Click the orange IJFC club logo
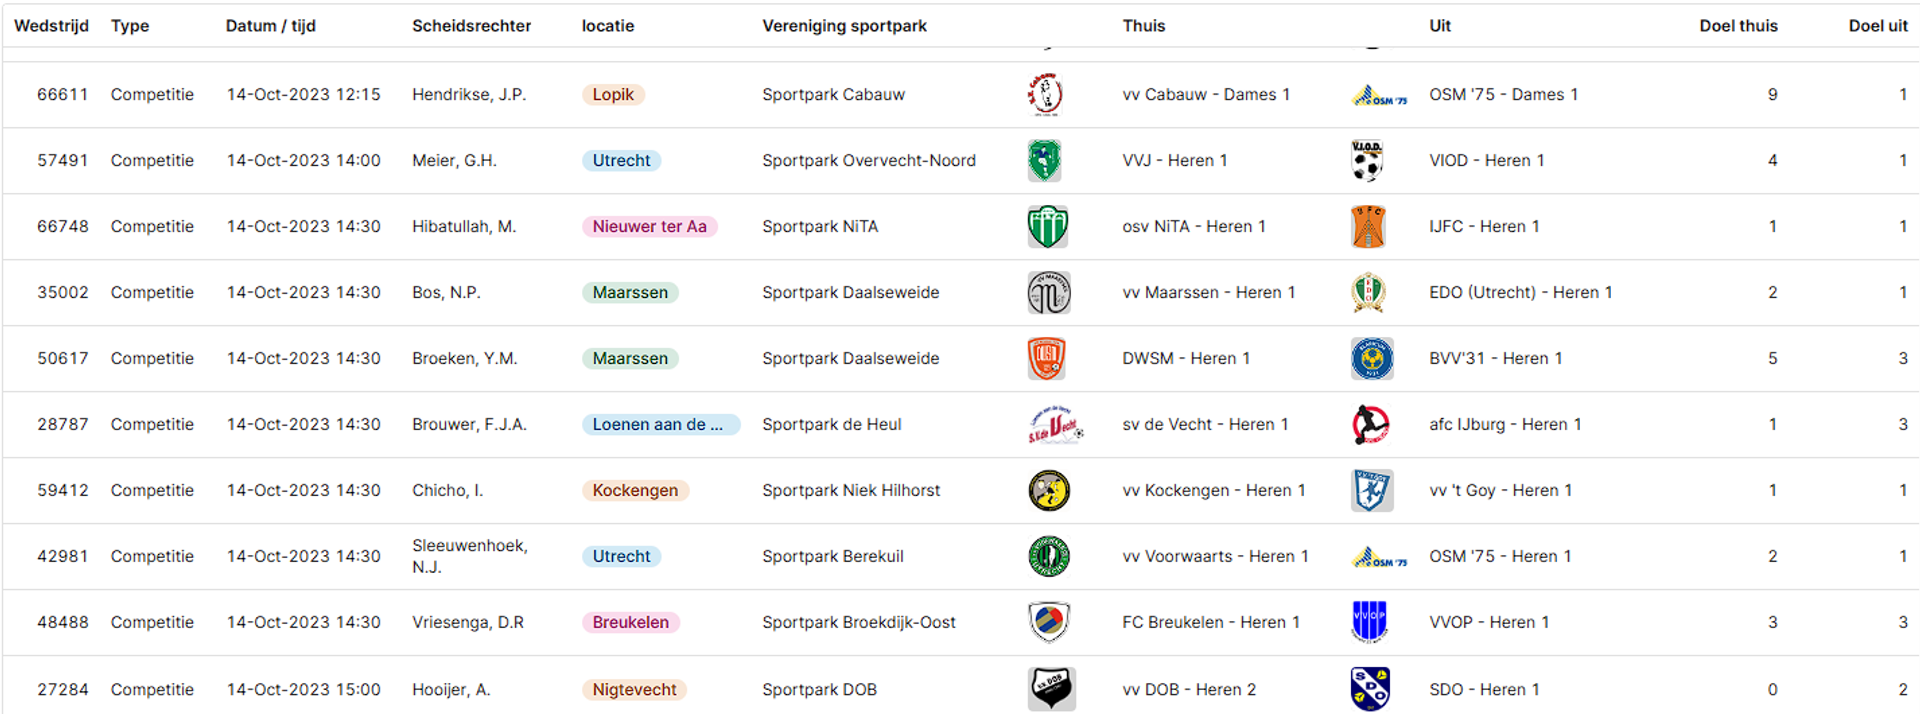The height and width of the screenshot is (714, 1920). (x=1368, y=227)
